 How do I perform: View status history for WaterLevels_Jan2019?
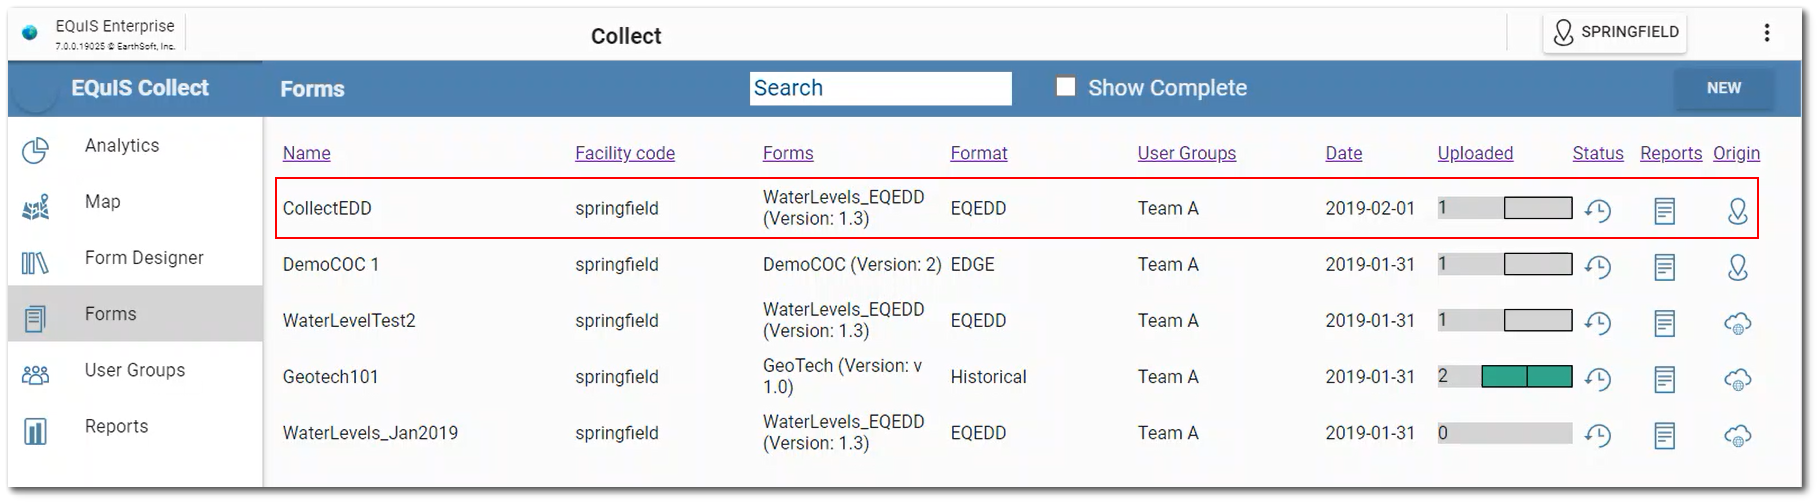coord(1598,435)
